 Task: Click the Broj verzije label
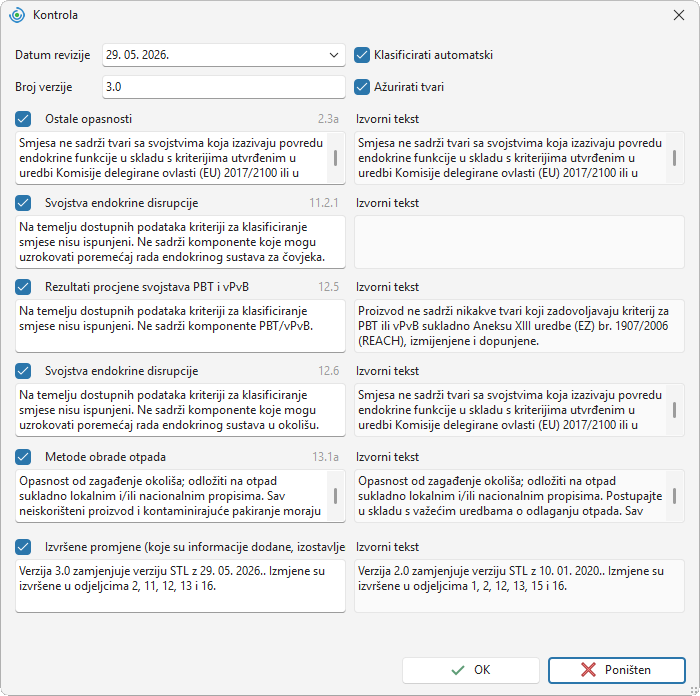pyautogui.click(x=44, y=87)
